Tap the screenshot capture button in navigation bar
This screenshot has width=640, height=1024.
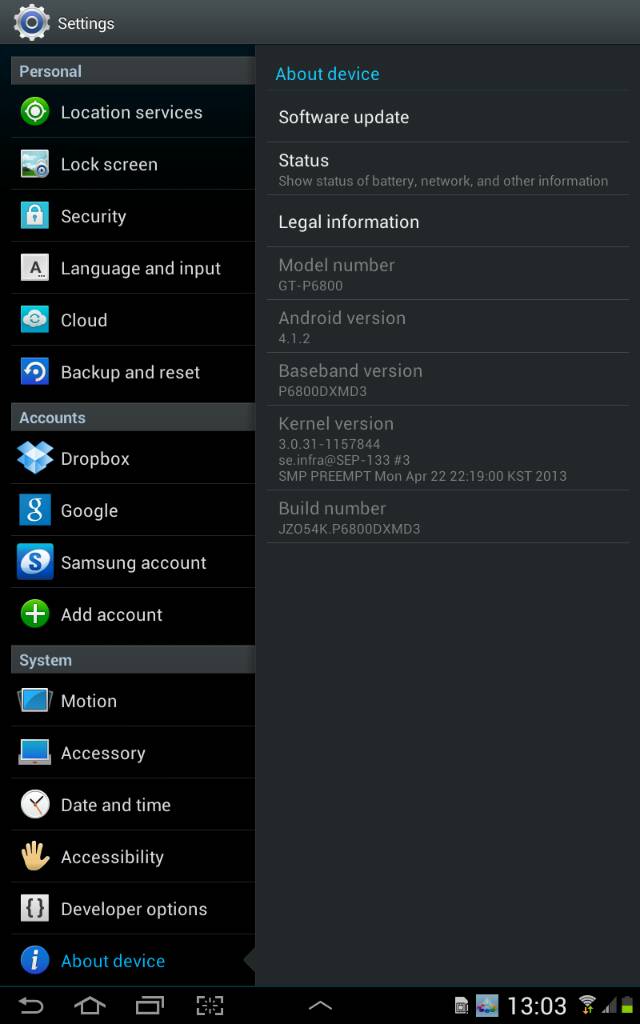pos(210,1005)
